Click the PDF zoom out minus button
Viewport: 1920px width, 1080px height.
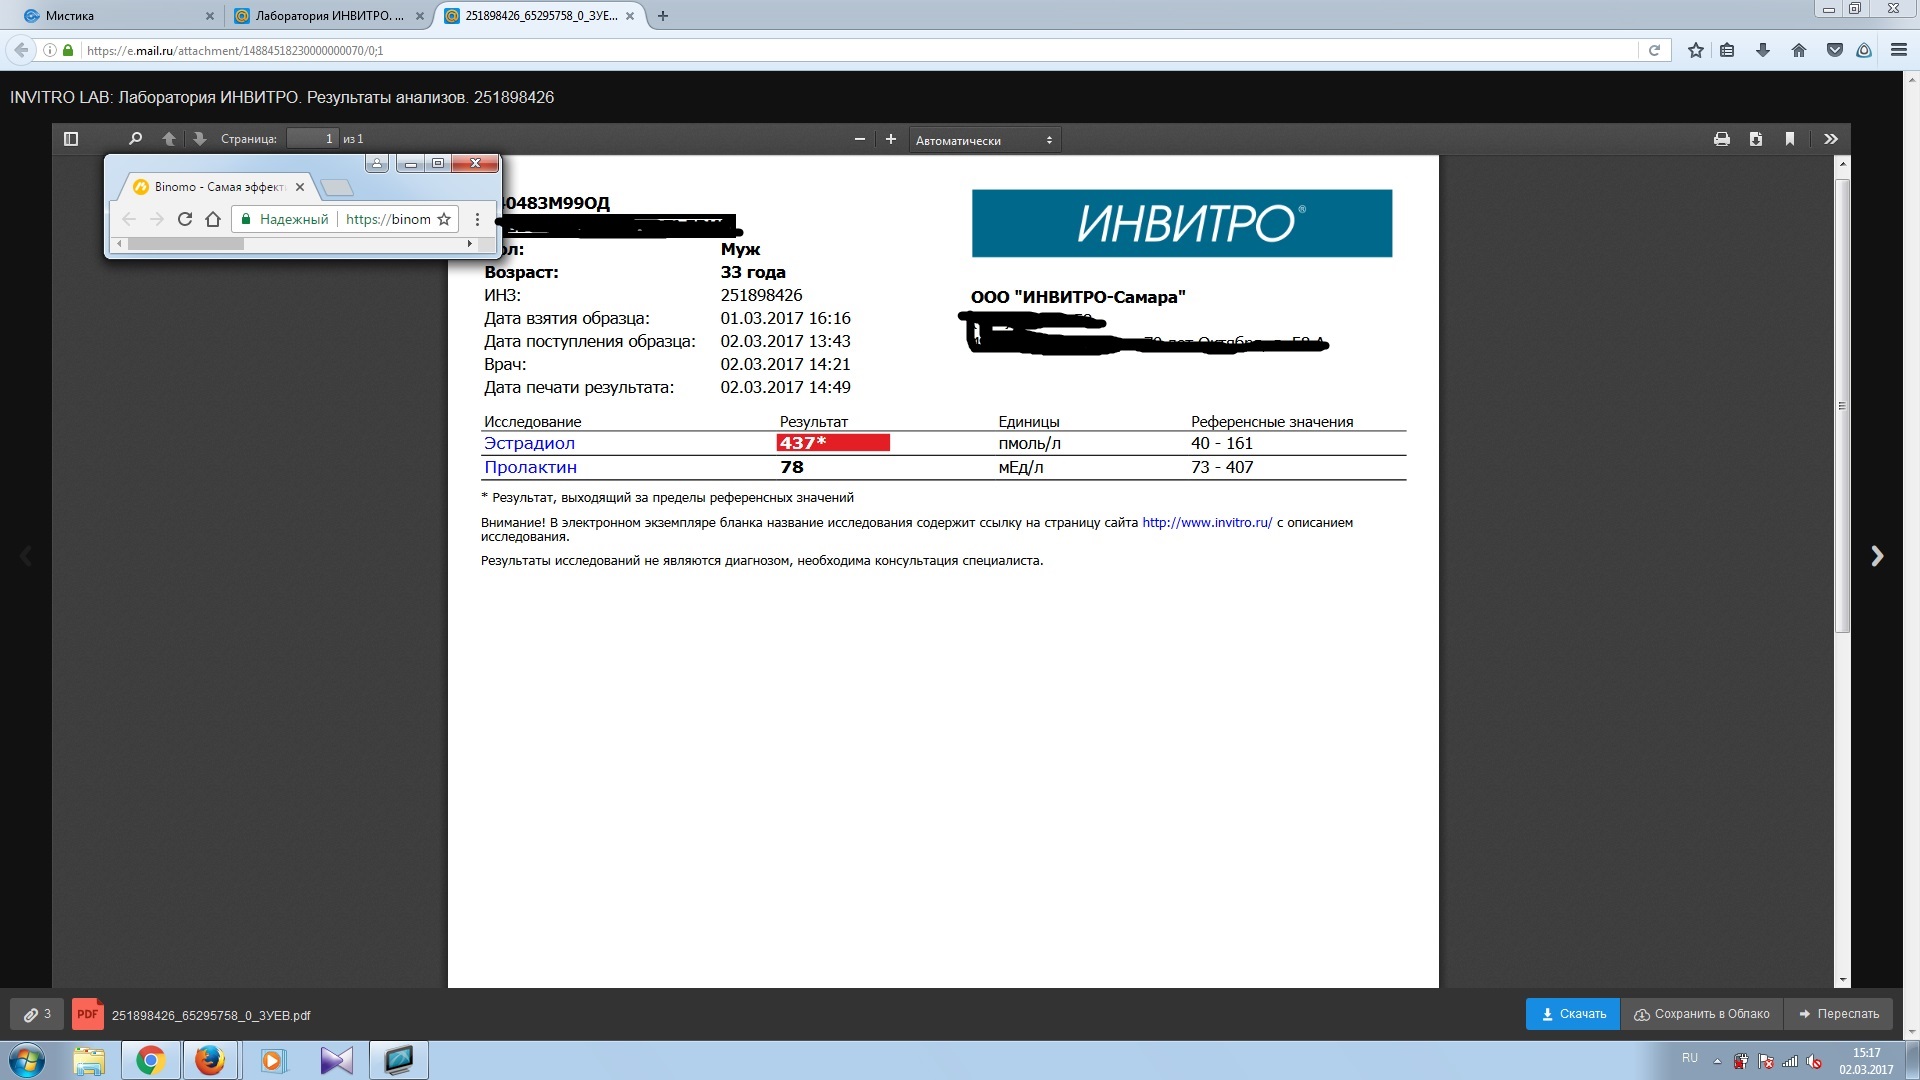point(859,139)
